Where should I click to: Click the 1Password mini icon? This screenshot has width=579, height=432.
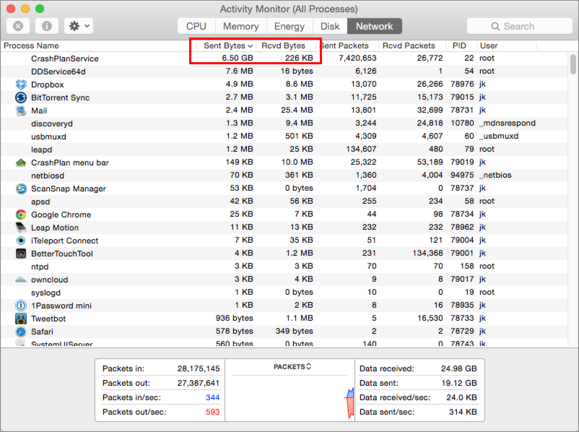pyautogui.click(x=21, y=306)
